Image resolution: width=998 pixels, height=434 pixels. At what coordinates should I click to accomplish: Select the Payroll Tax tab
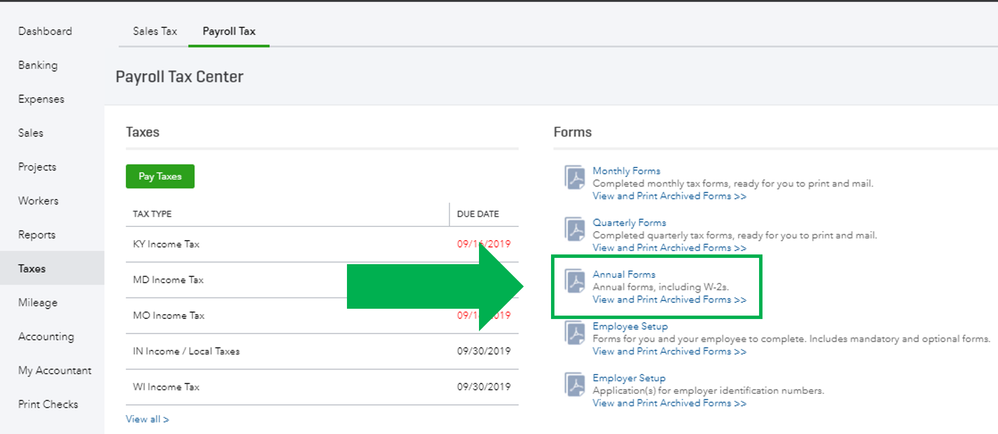pyautogui.click(x=229, y=31)
